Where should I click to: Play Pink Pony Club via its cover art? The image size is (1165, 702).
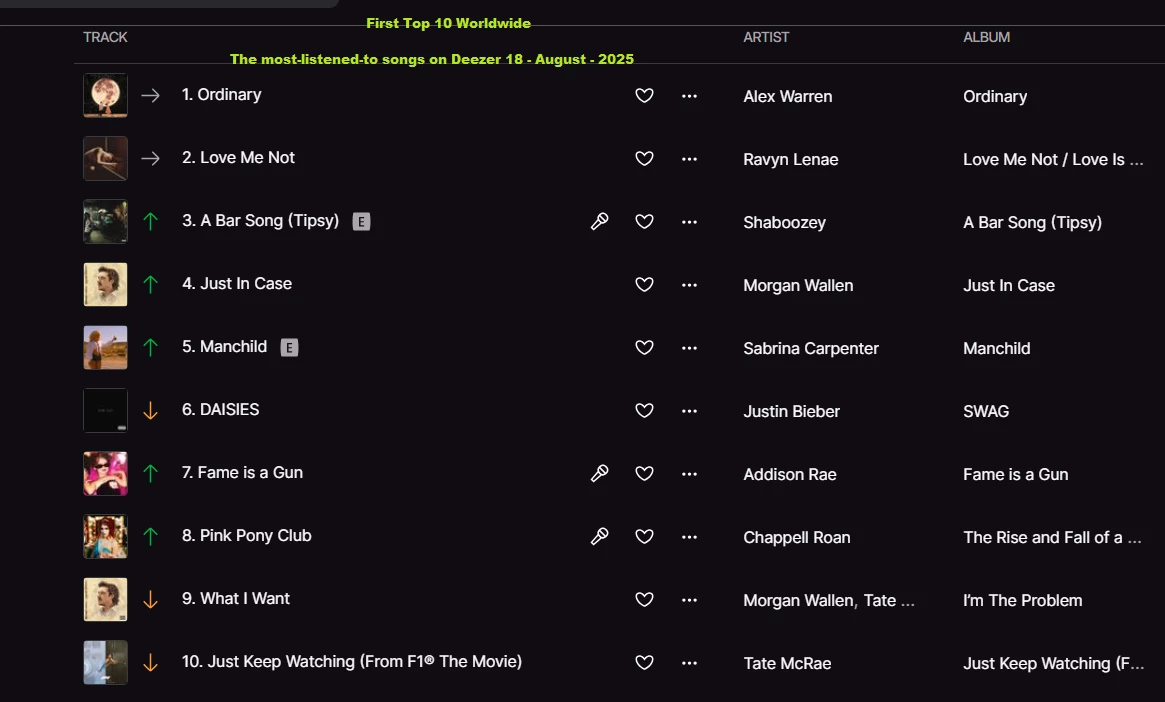tap(105, 537)
